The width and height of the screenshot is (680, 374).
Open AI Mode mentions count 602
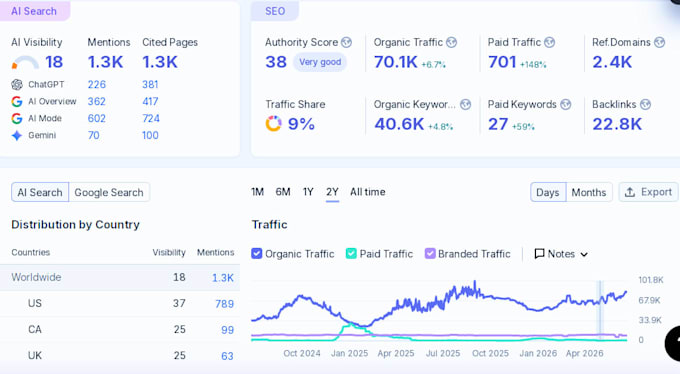coord(97,118)
